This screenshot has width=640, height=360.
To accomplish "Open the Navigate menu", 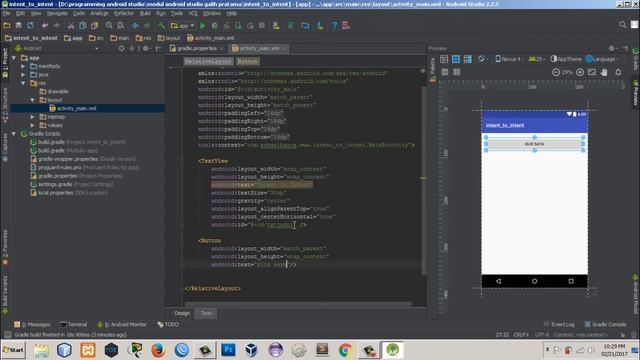I will pos(57,13).
